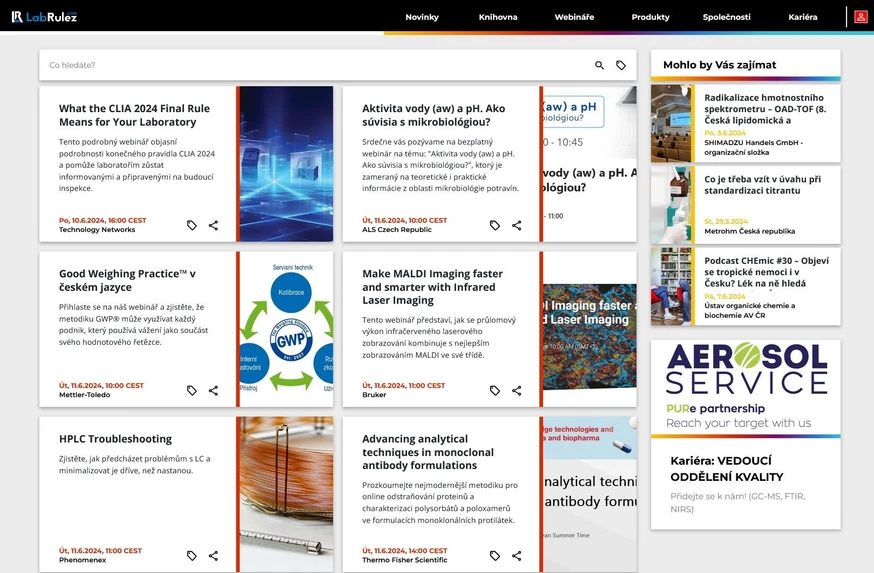Open 'Aktivita vody (aw) a pH' title
874x573 pixels.
[434, 115]
